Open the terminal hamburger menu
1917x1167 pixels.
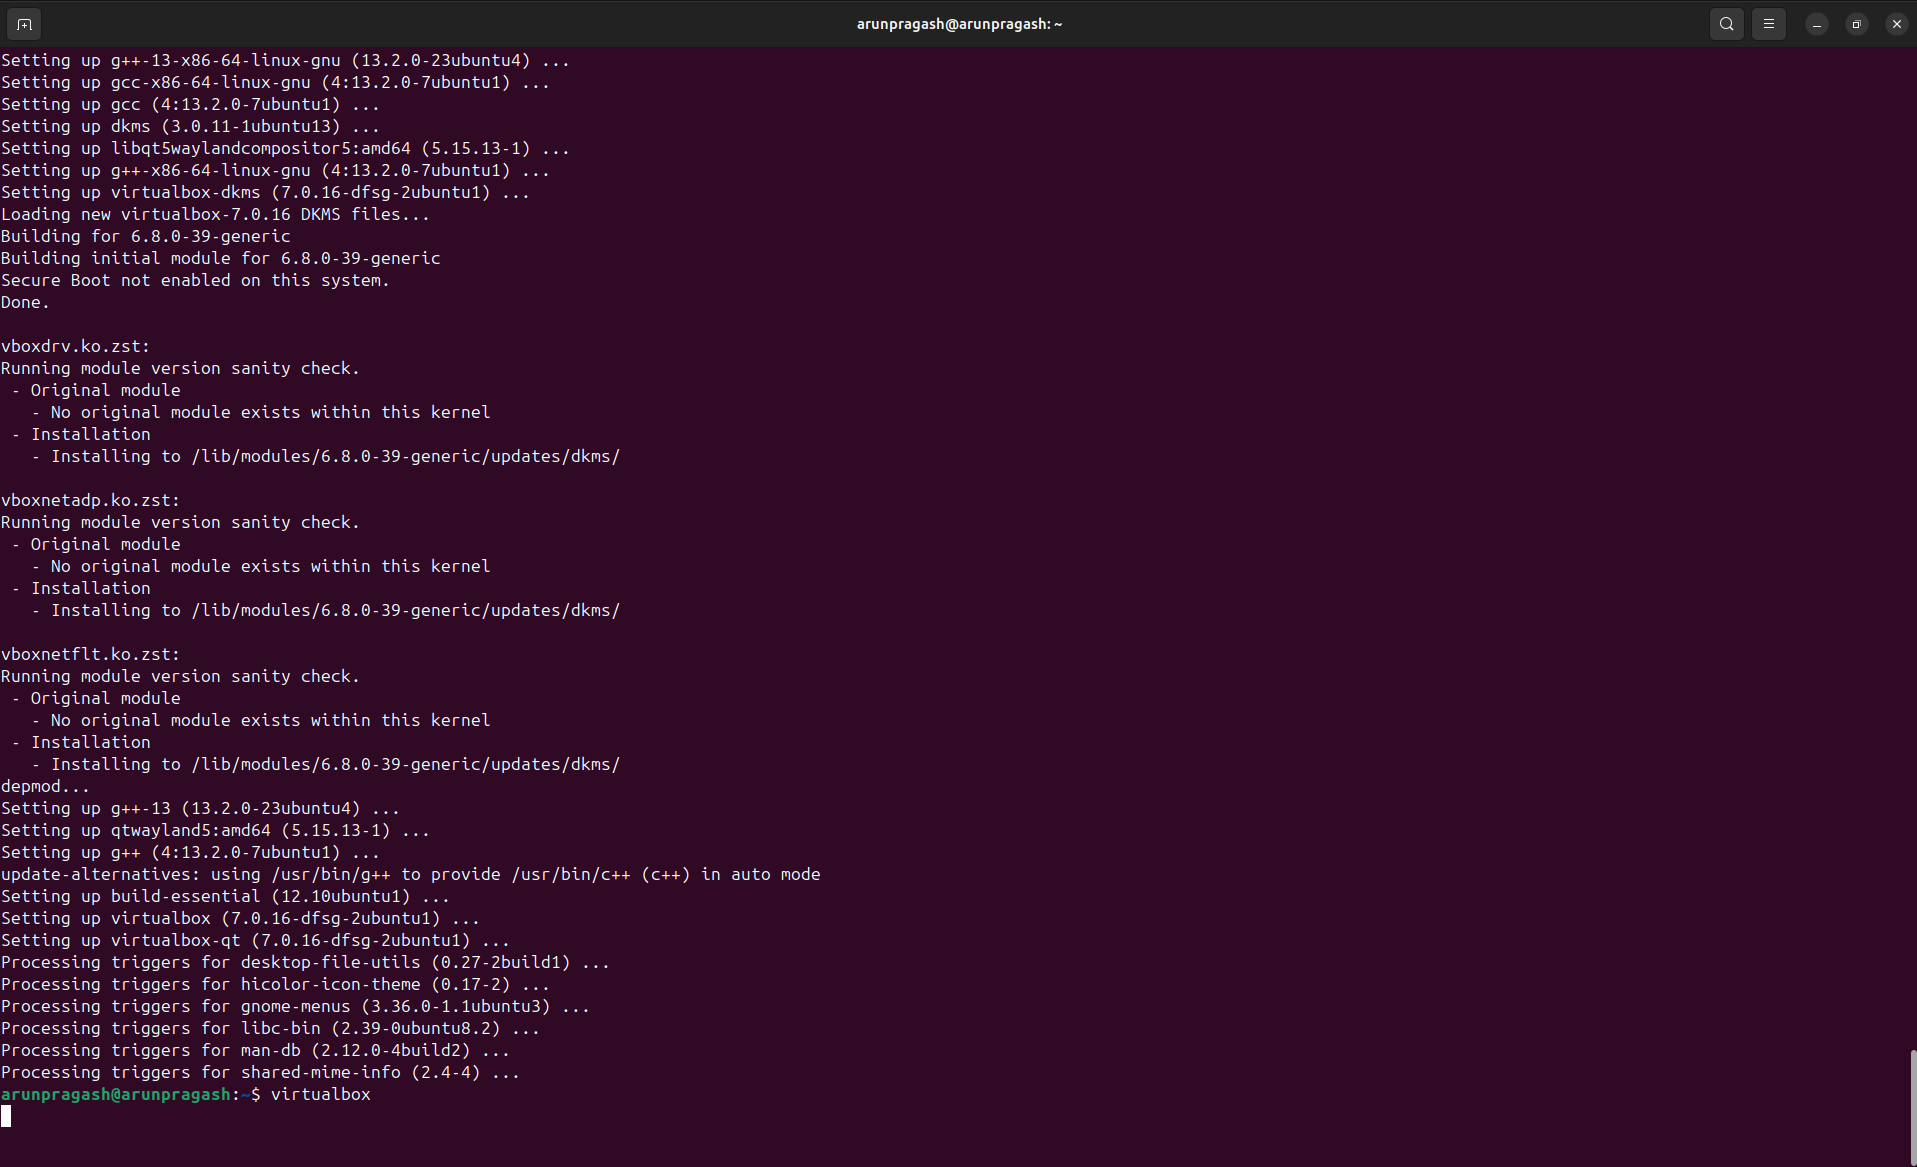1768,24
